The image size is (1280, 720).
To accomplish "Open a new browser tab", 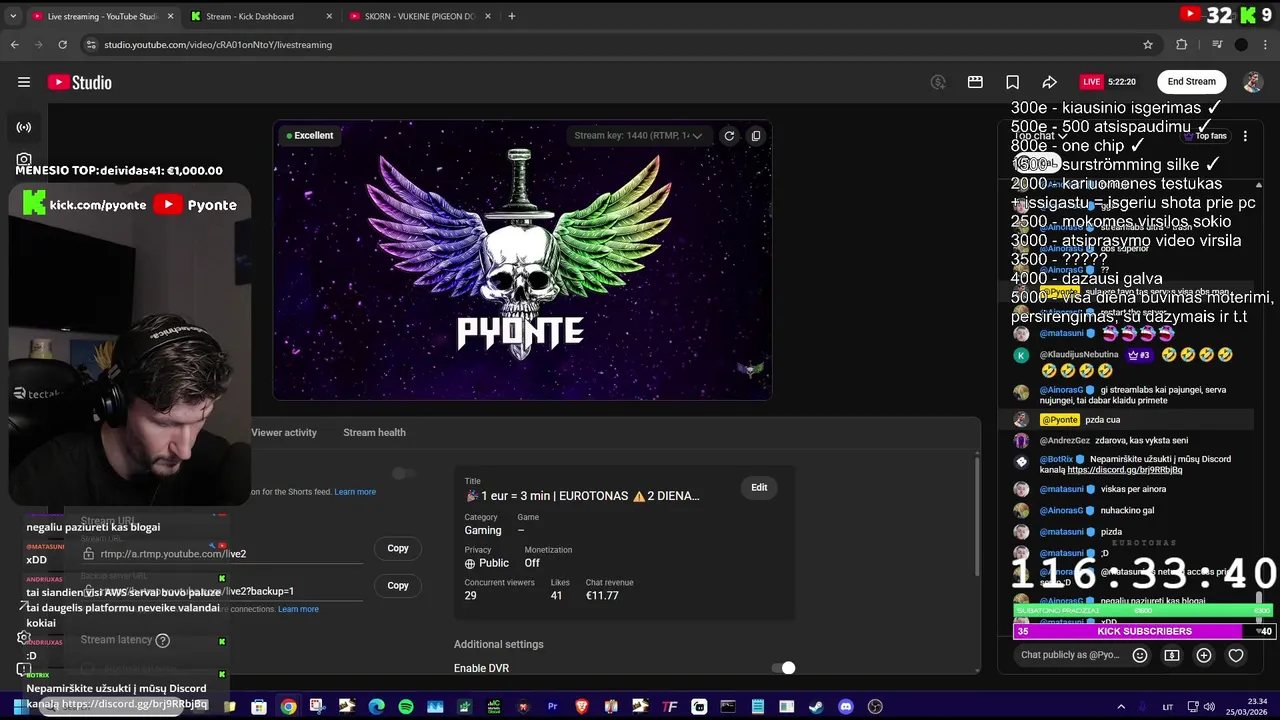I will click(x=511, y=16).
